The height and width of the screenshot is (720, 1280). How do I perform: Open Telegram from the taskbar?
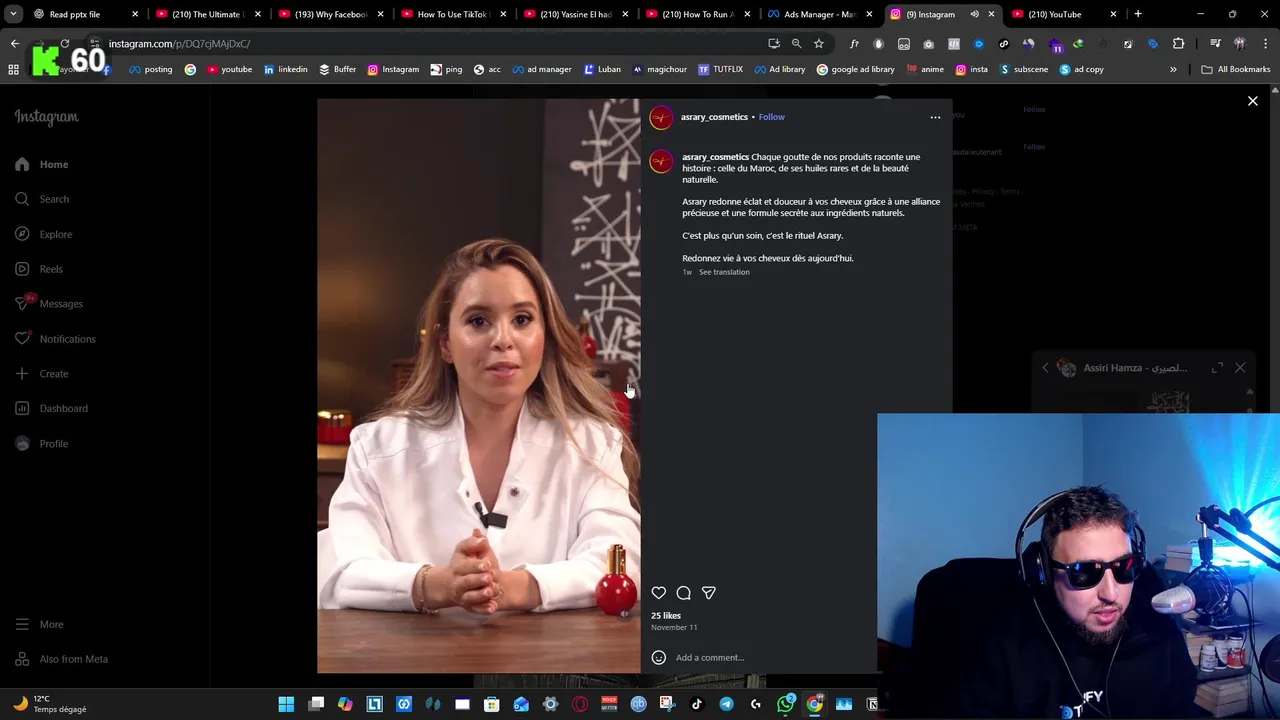726,704
